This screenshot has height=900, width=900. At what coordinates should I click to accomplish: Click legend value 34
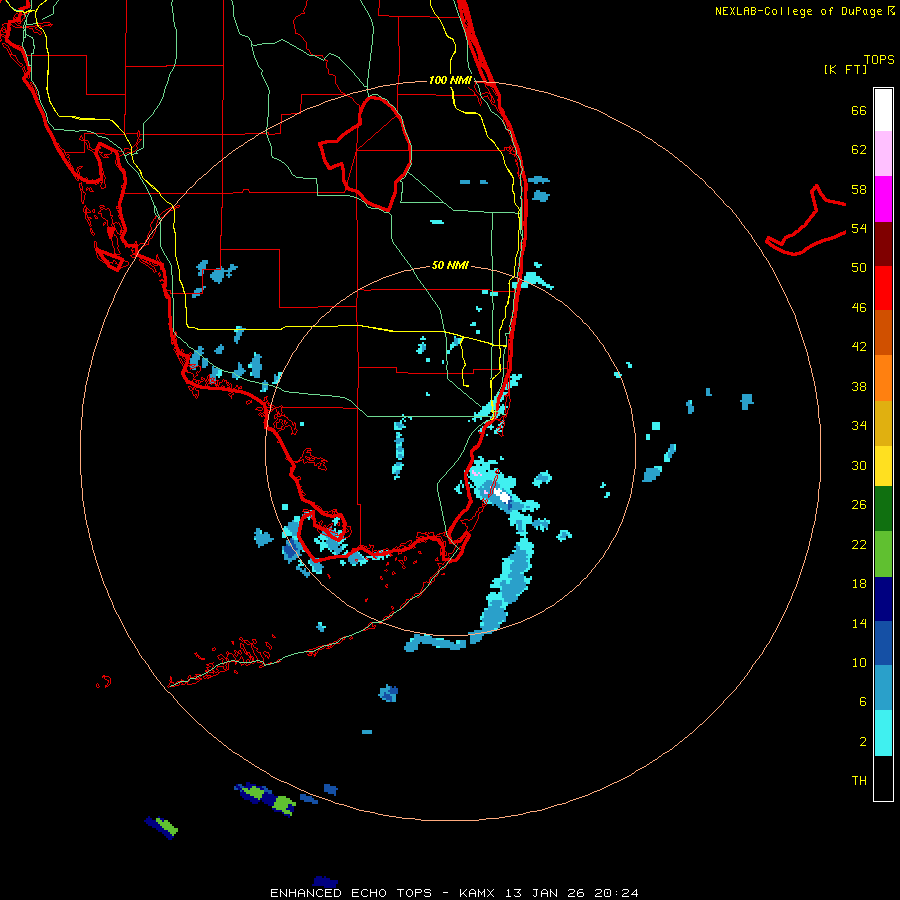859,426
